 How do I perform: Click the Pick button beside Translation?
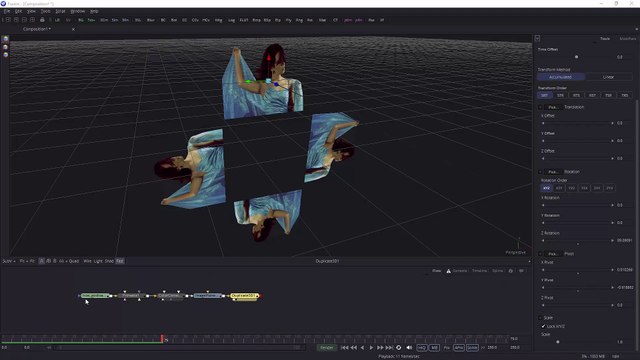553,107
